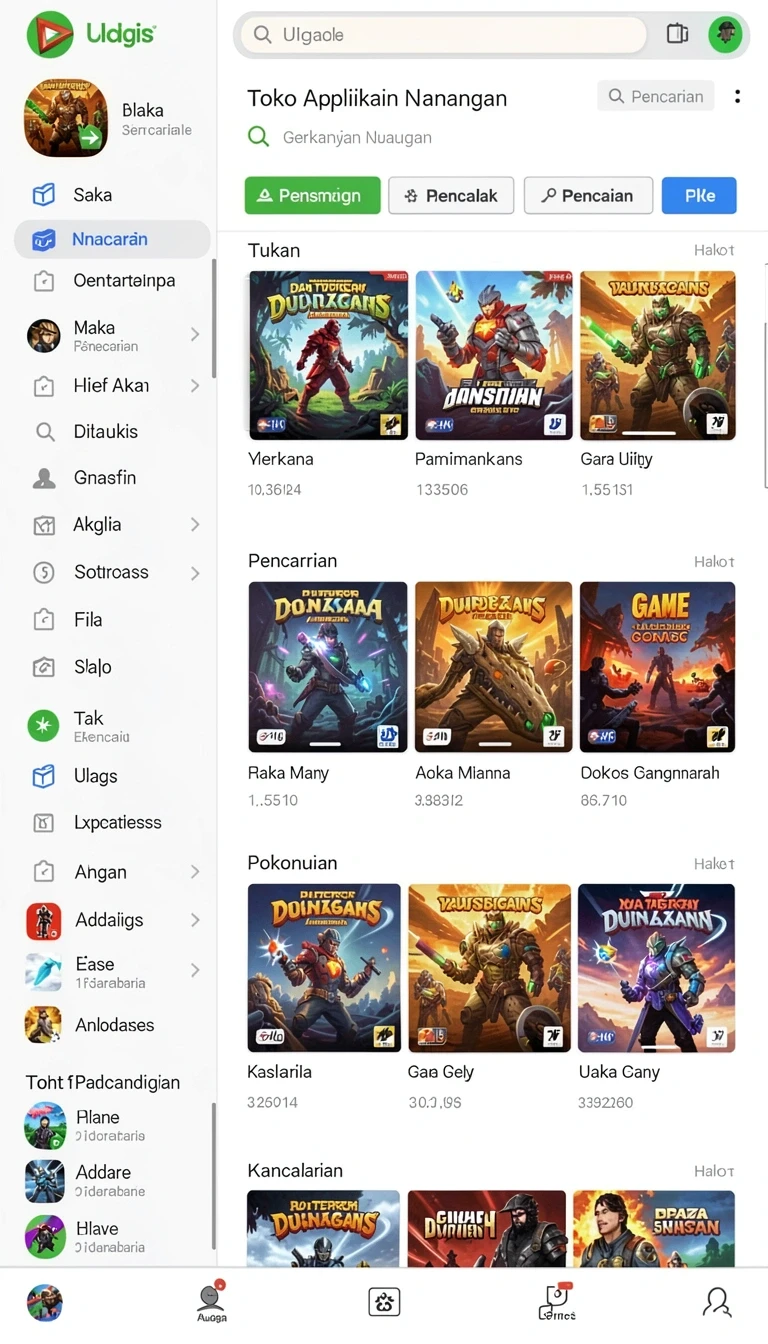Screen dimensions: 768x1344
Task: Click the green Pensmaign button
Action: click(x=312, y=196)
